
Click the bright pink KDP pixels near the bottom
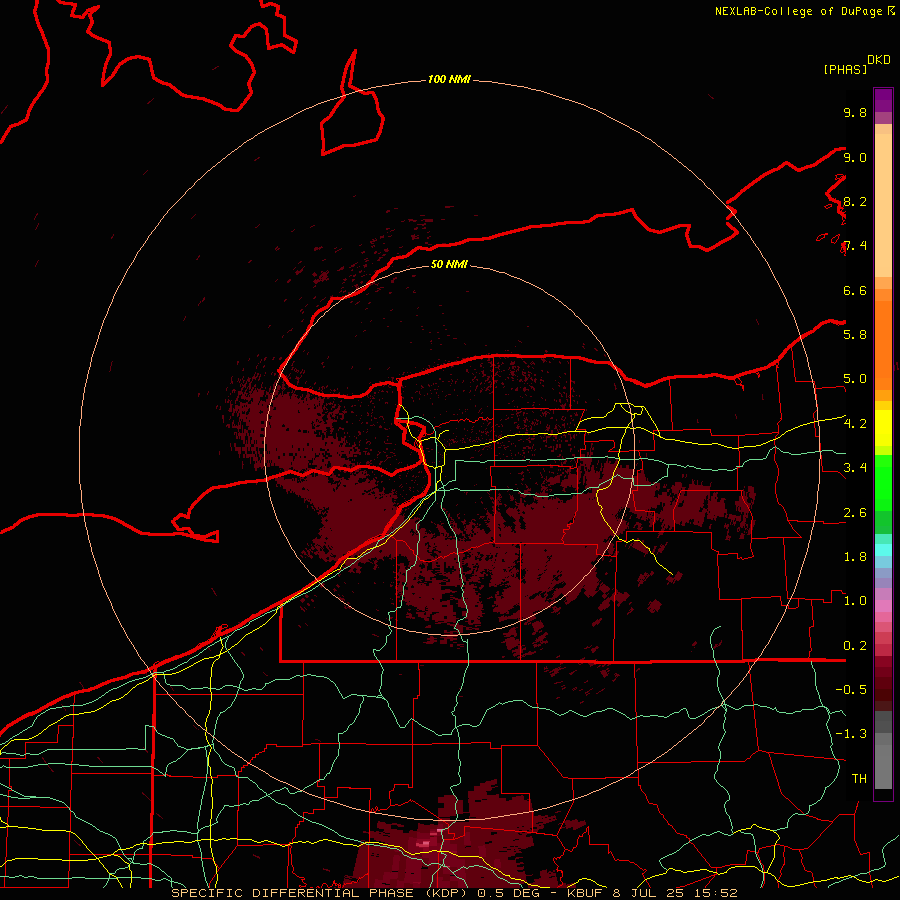[x=425, y=843]
